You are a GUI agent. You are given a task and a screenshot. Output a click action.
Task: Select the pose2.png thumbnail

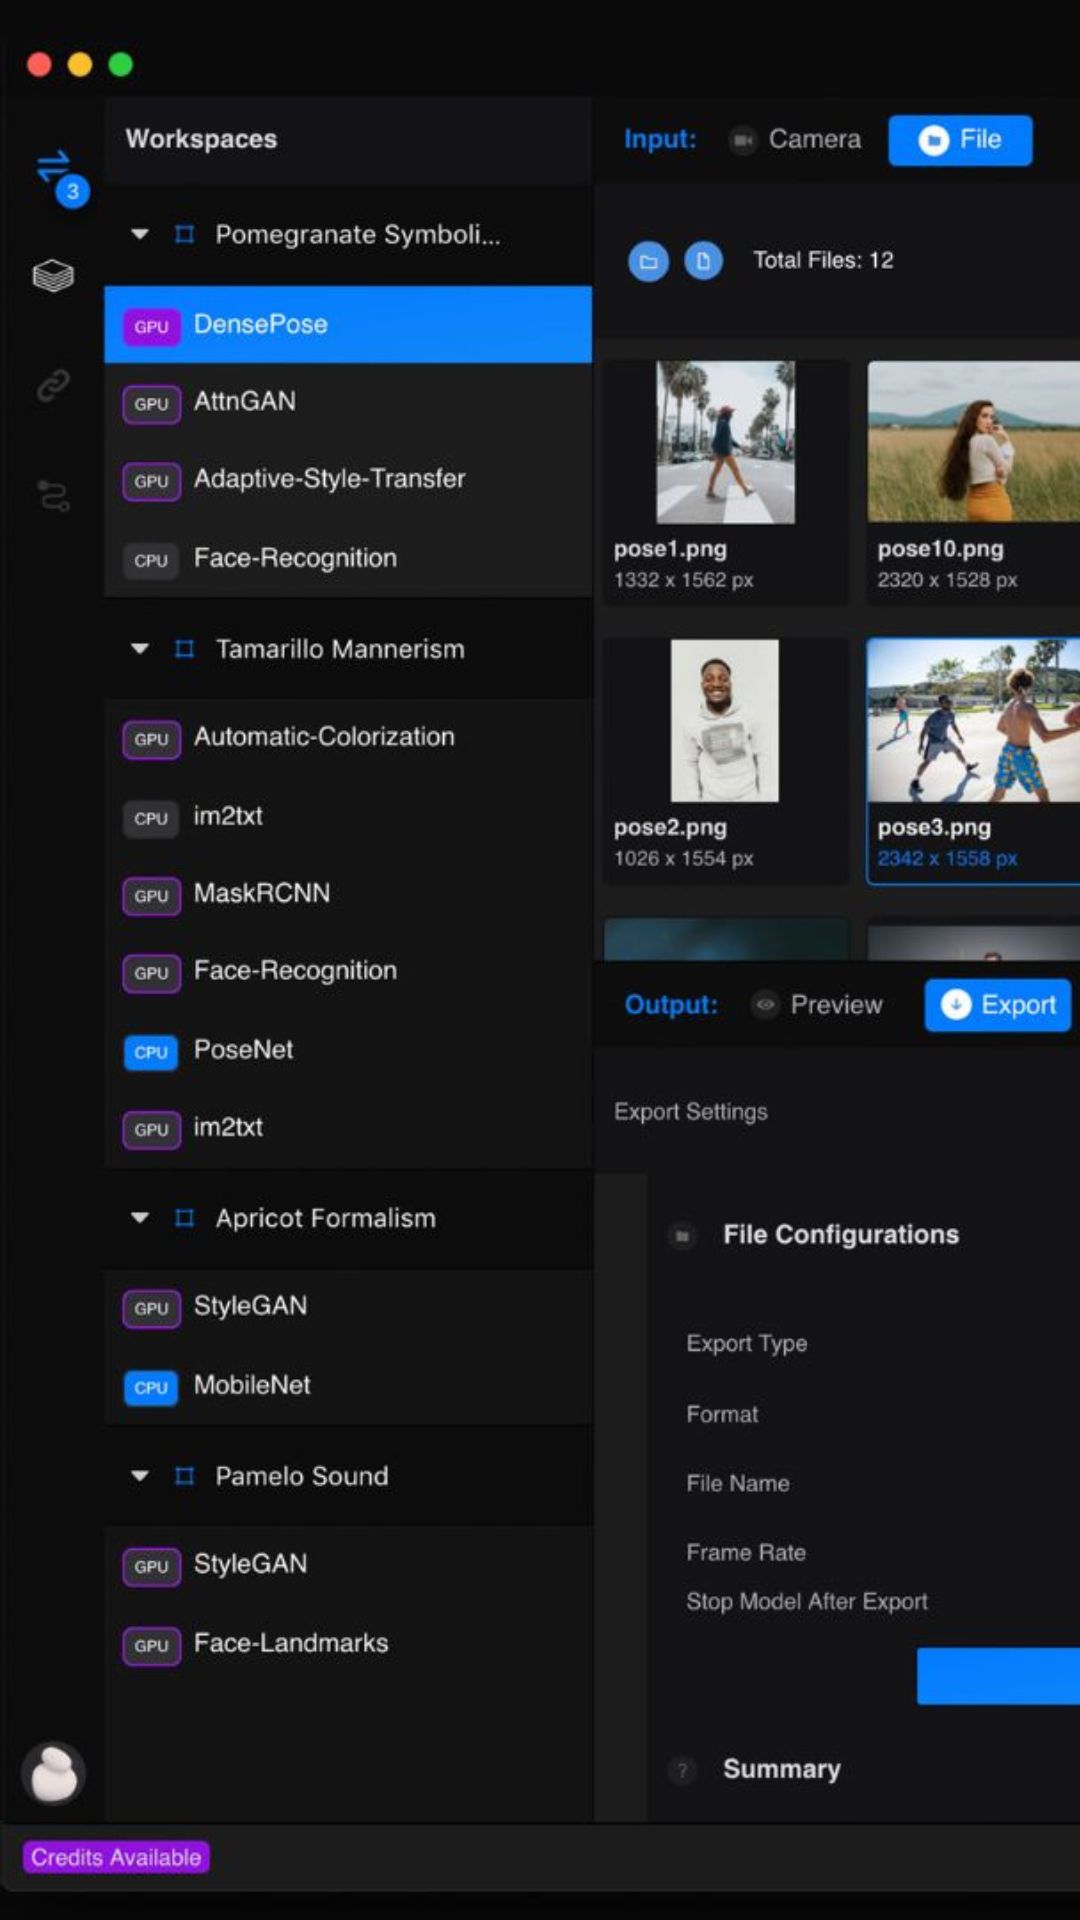click(725, 760)
